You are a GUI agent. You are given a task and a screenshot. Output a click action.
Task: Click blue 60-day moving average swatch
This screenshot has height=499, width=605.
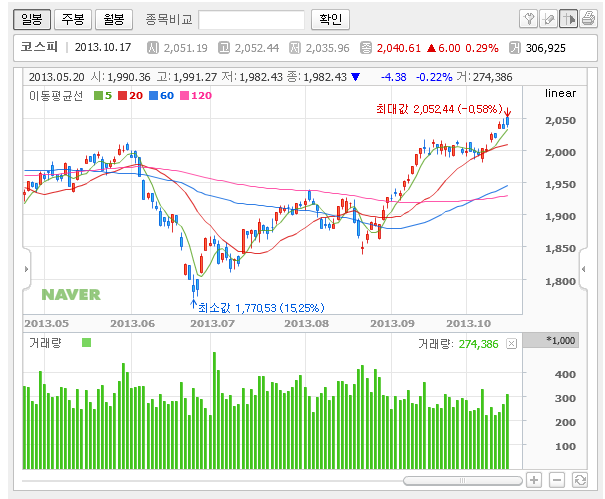(x=154, y=95)
